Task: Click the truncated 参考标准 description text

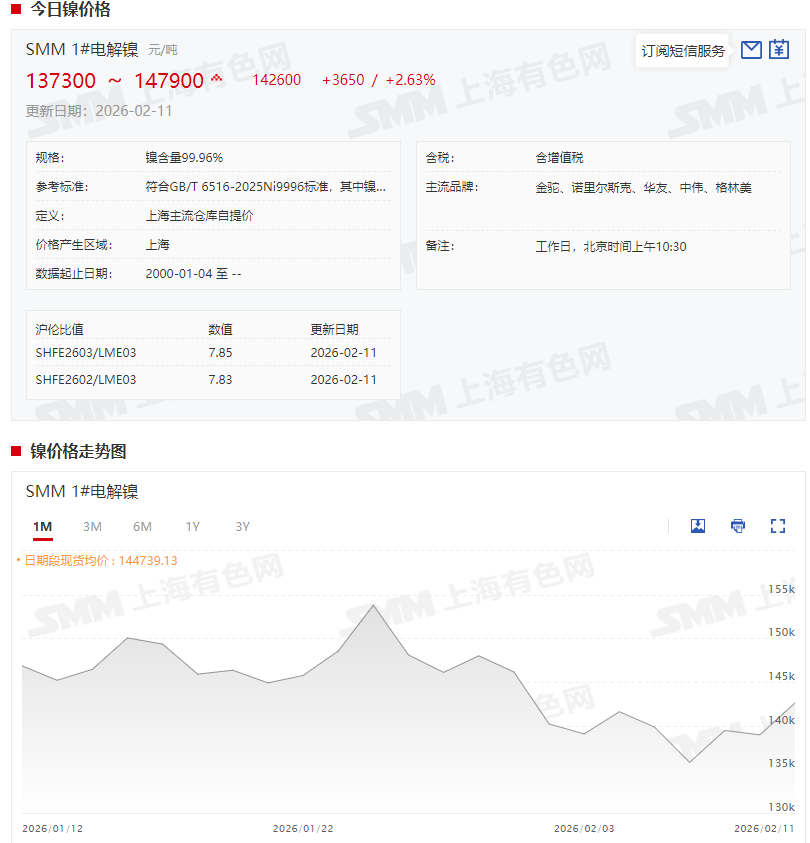Action: click(265, 187)
